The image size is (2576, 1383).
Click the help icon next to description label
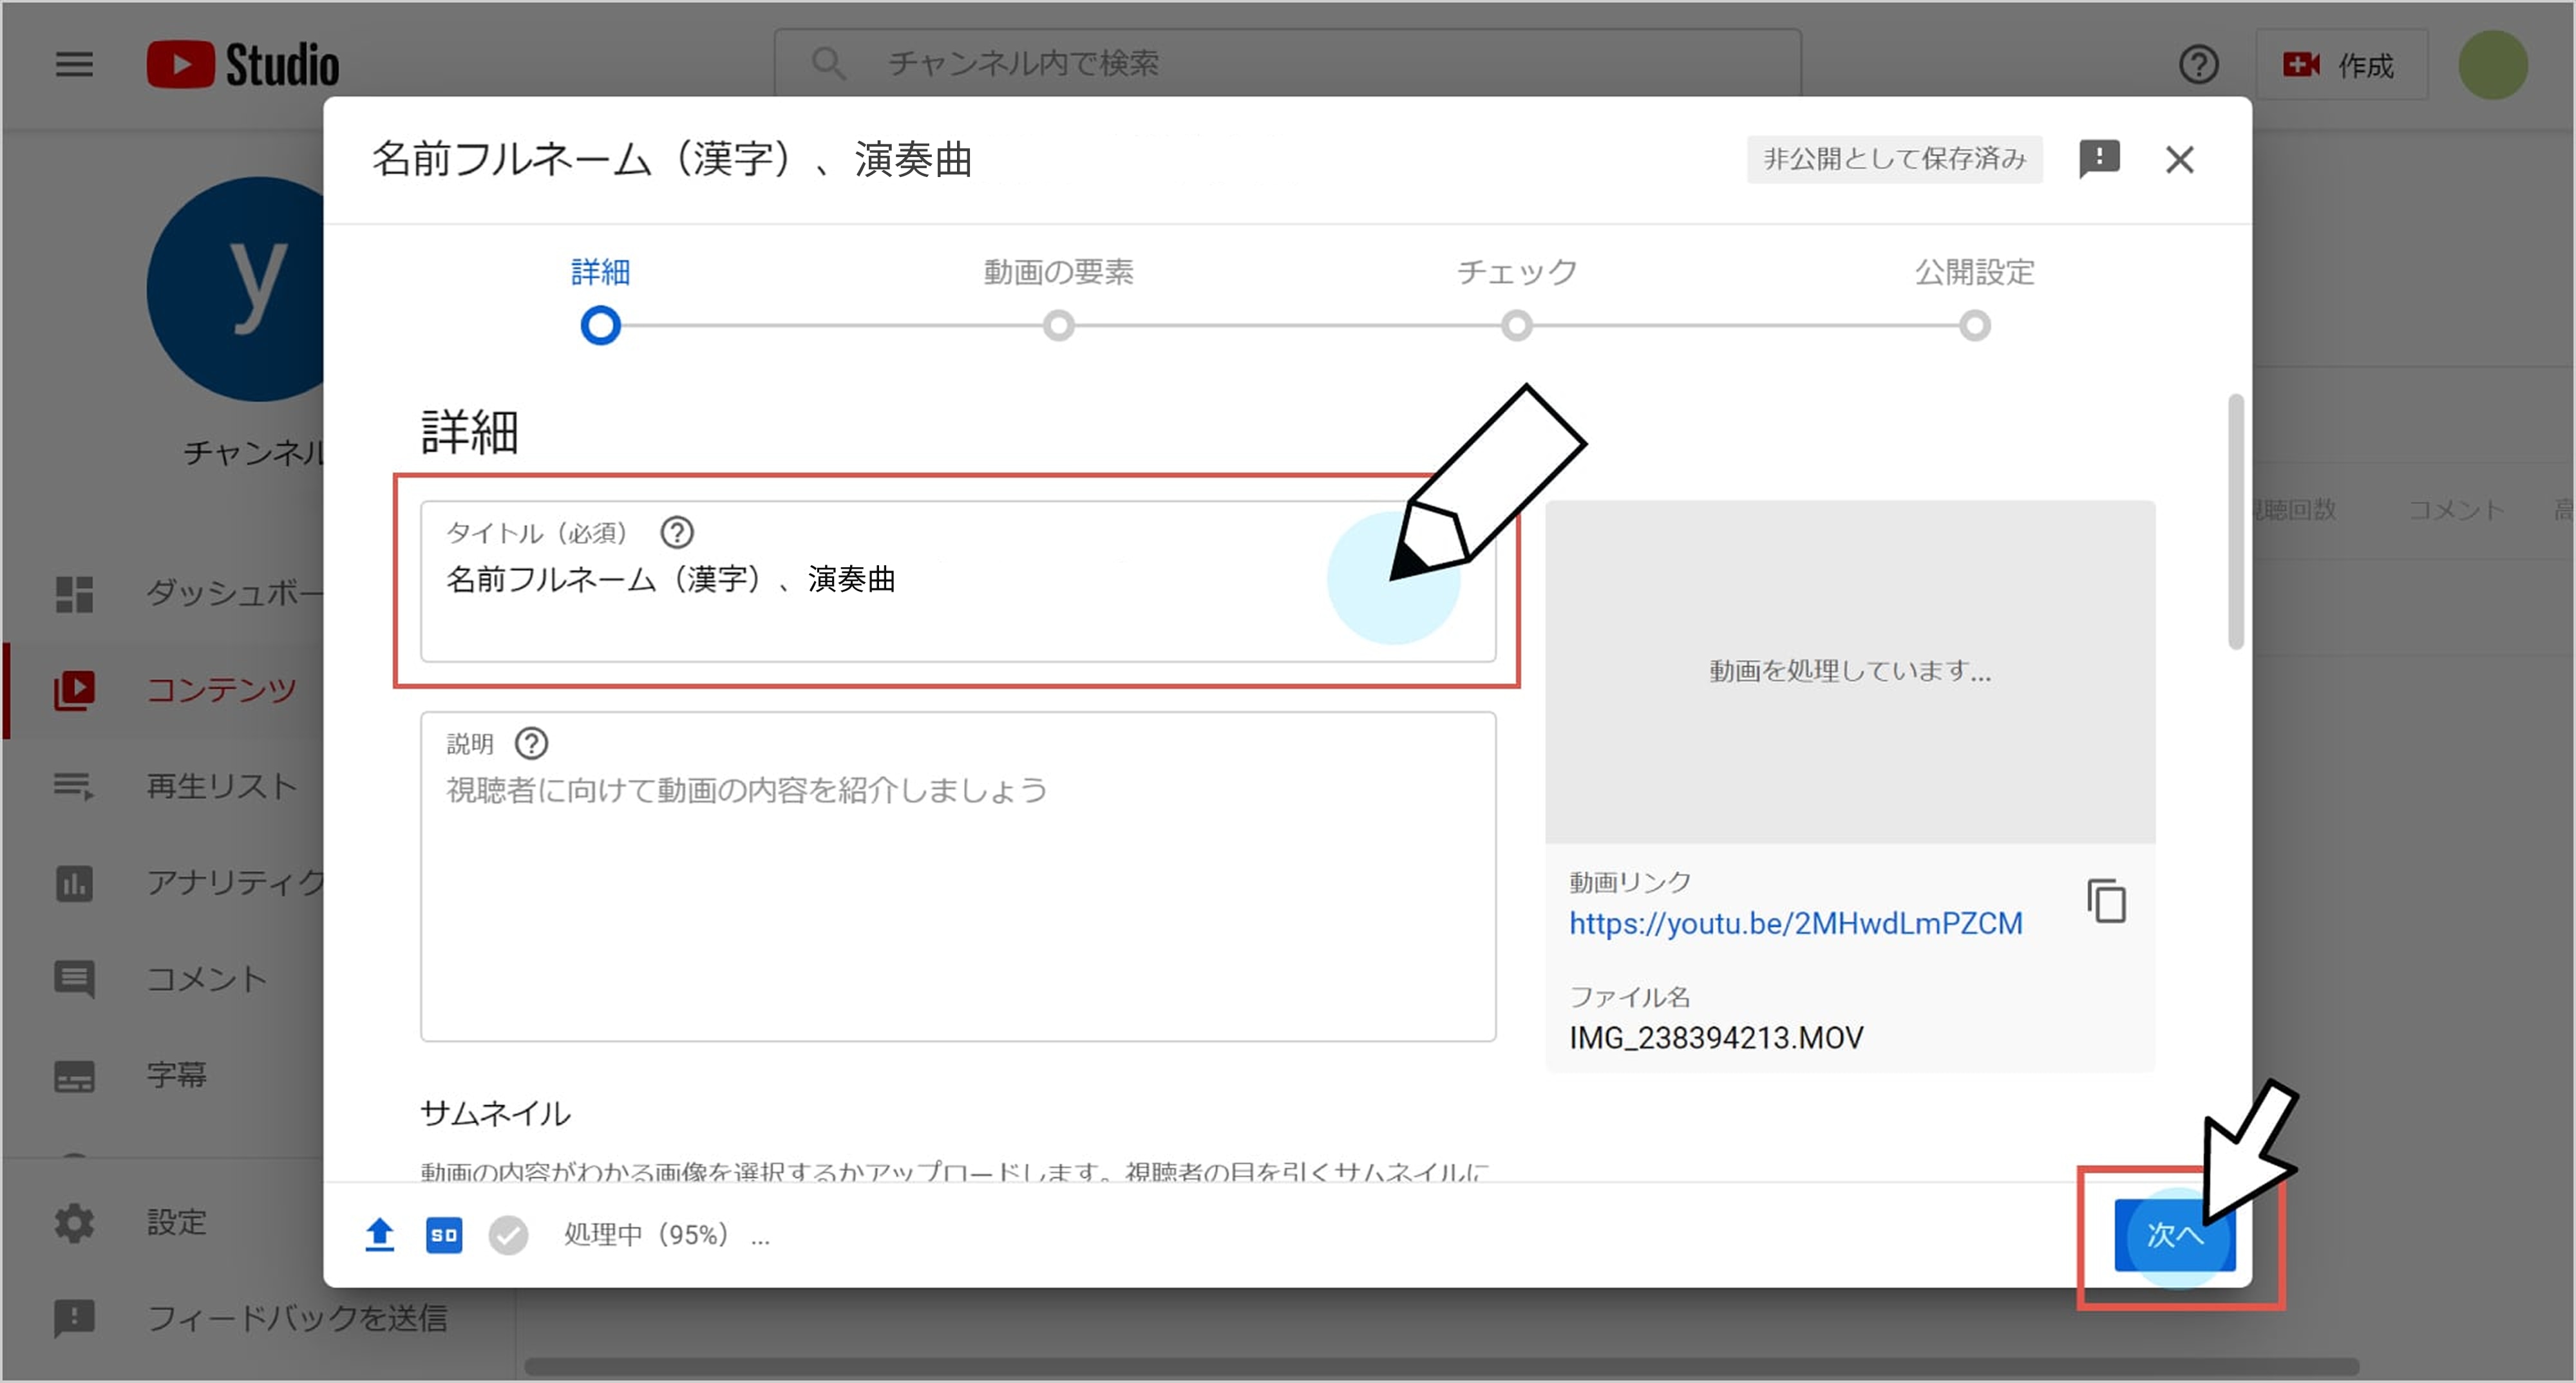(x=531, y=743)
